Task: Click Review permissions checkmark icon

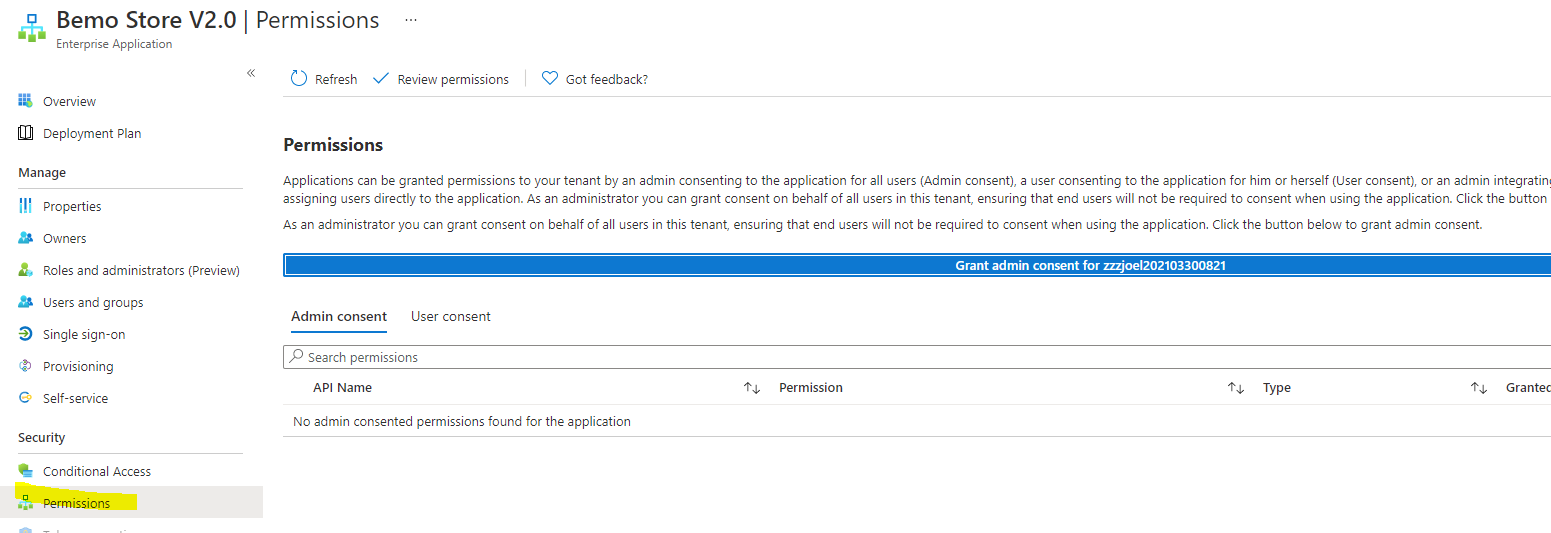Action: [380, 78]
